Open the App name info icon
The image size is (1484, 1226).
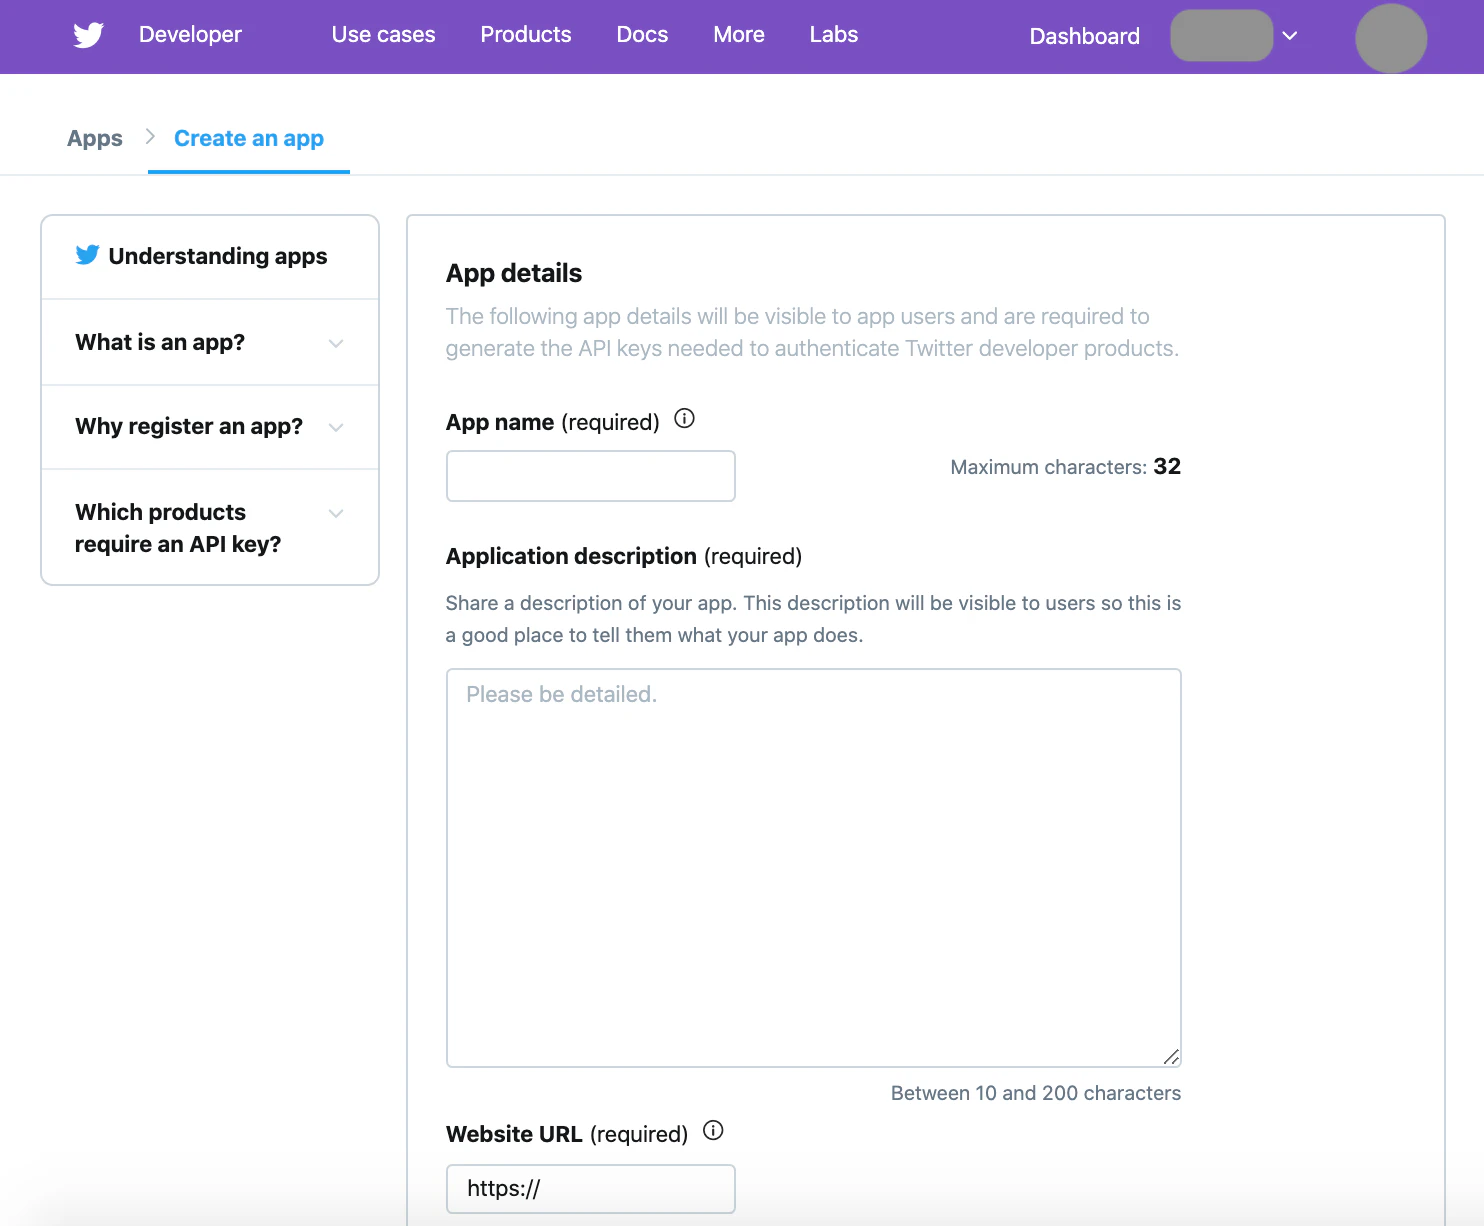(684, 419)
